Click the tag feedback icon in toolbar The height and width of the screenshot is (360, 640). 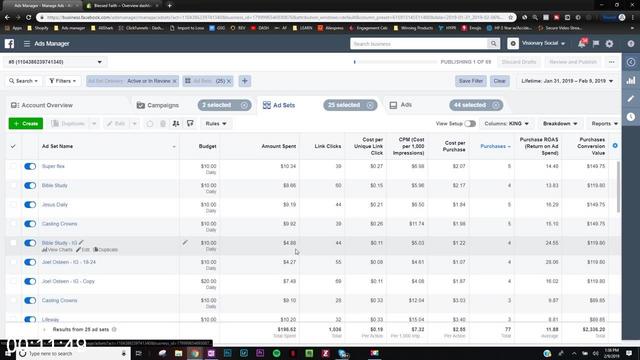pyautogui.click(x=190, y=123)
